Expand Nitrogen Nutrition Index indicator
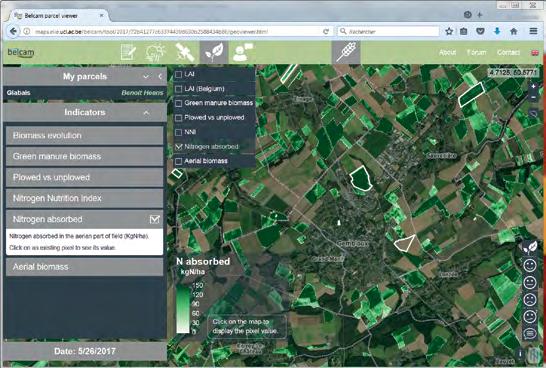The width and height of the screenshot is (546, 368). [85, 198]
